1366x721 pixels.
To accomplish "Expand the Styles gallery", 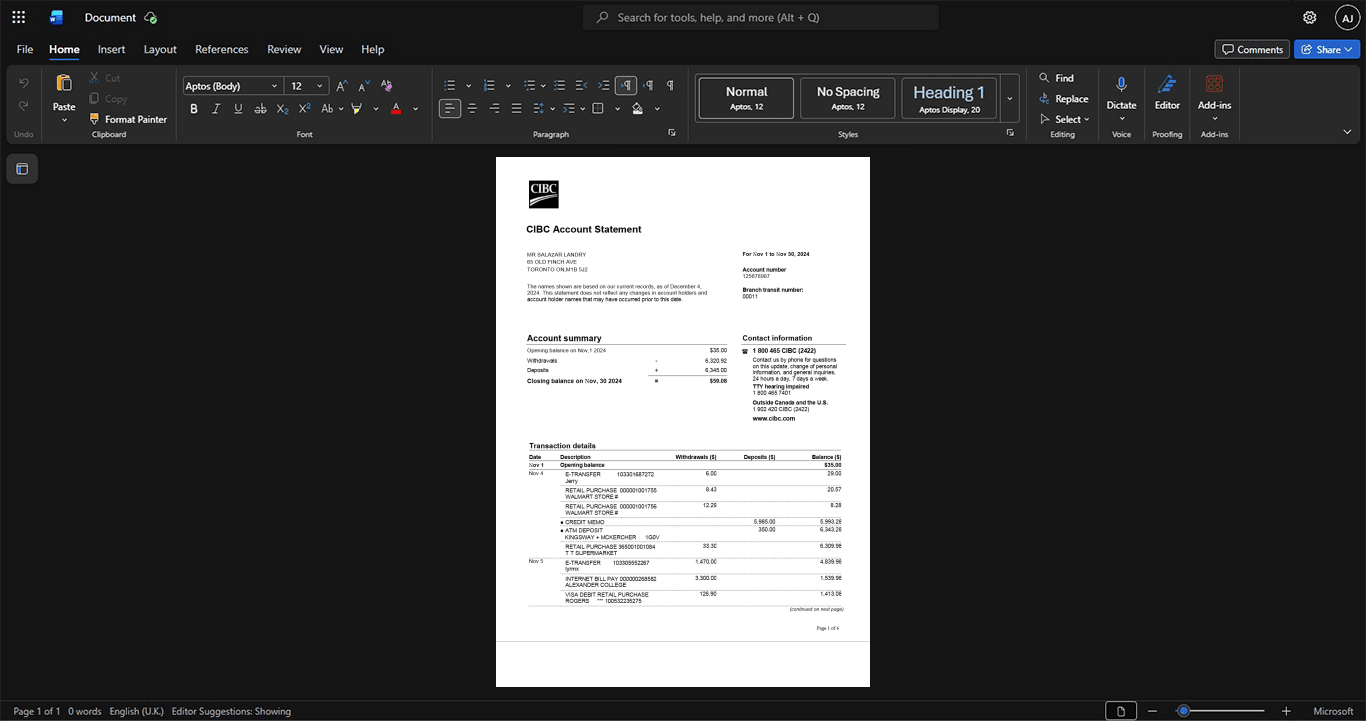I will (x=1010, y=98).
